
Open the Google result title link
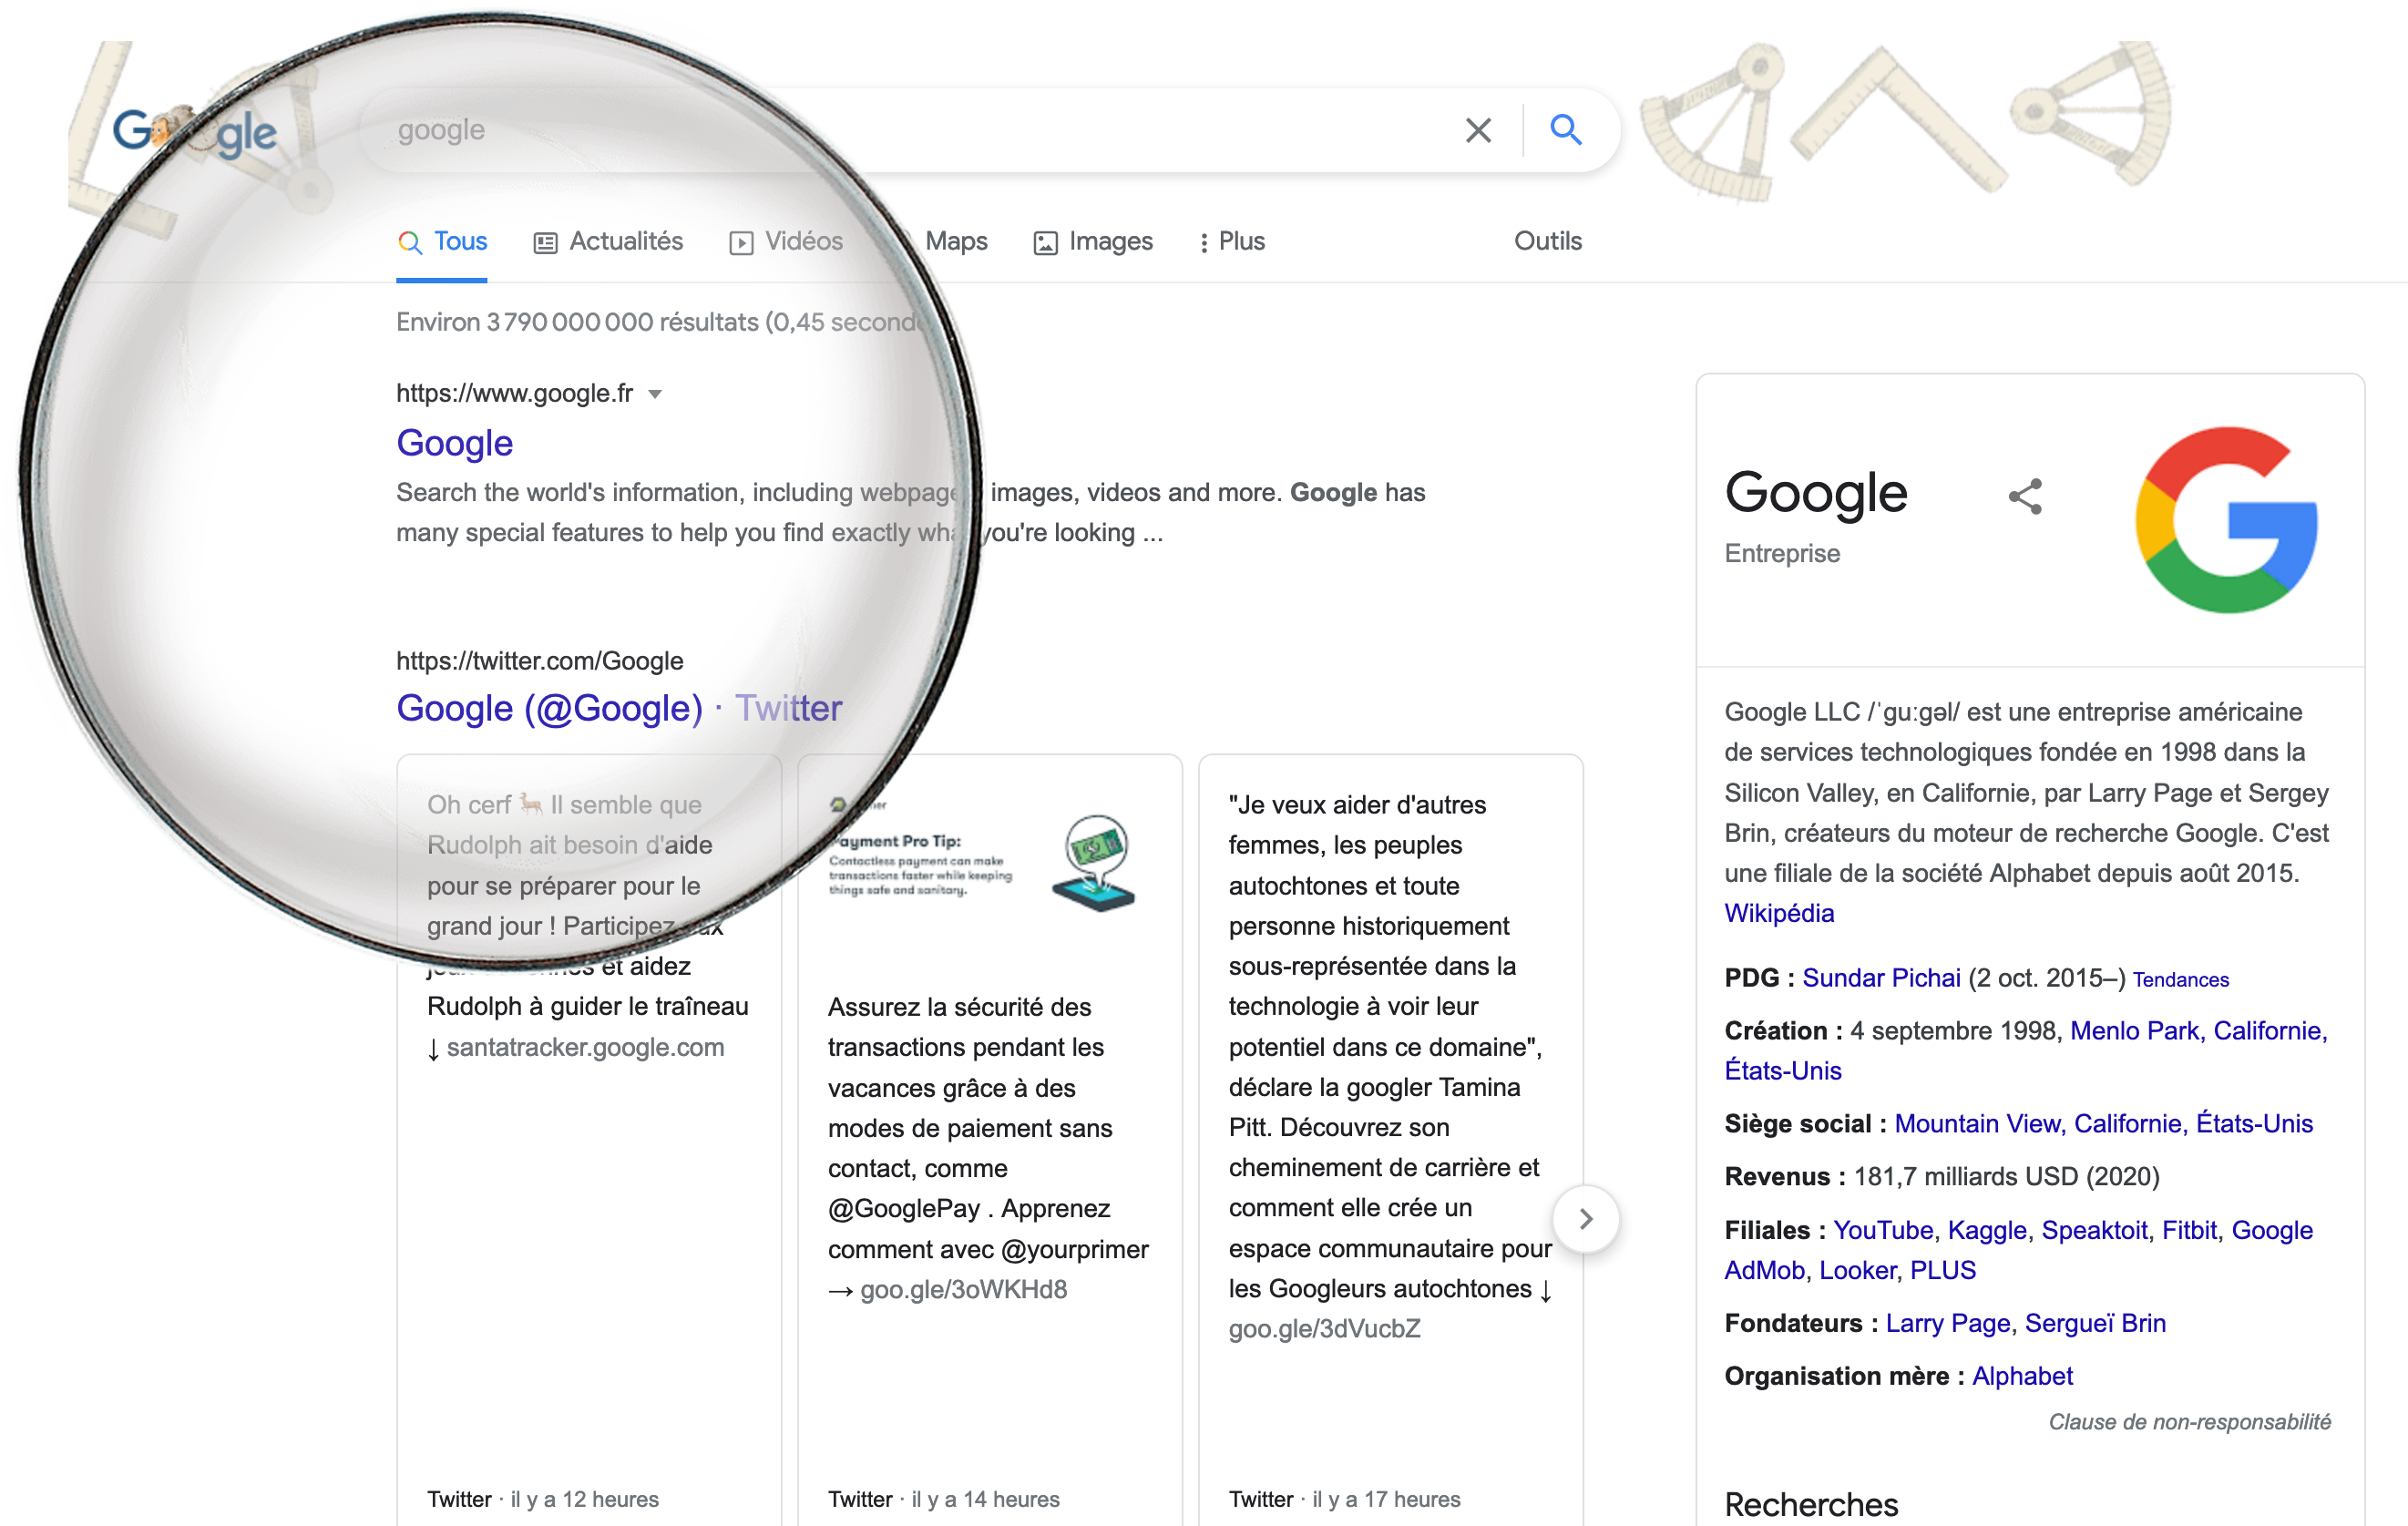tap(455, 443)
